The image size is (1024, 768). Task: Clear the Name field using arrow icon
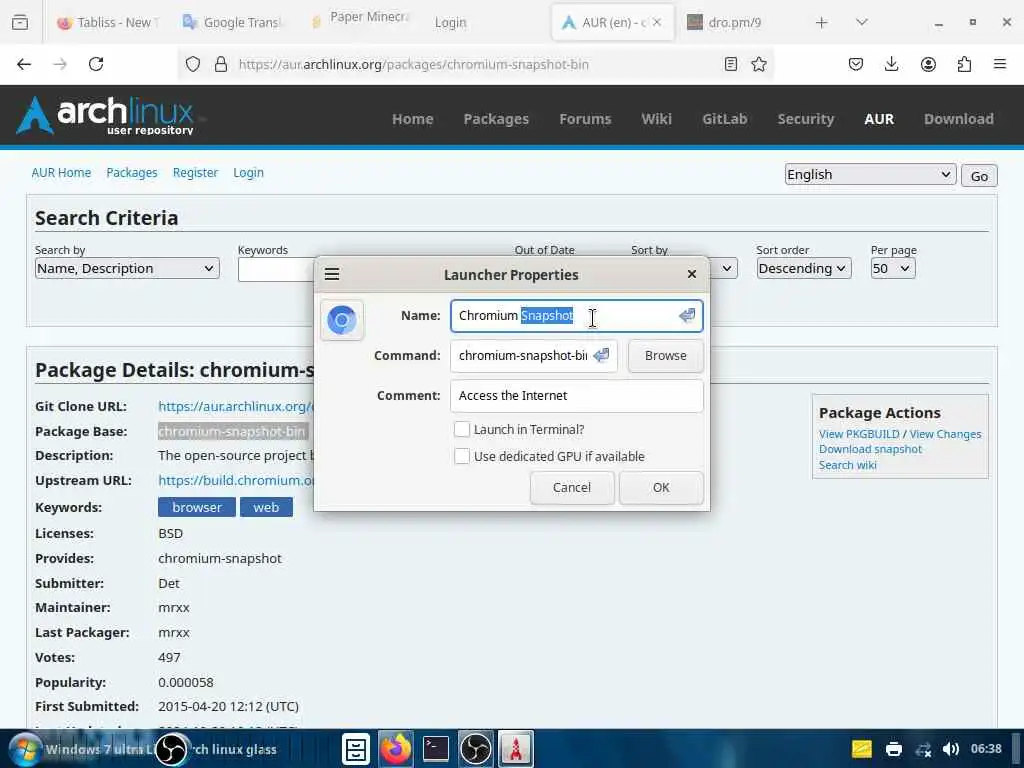point(687,315)
